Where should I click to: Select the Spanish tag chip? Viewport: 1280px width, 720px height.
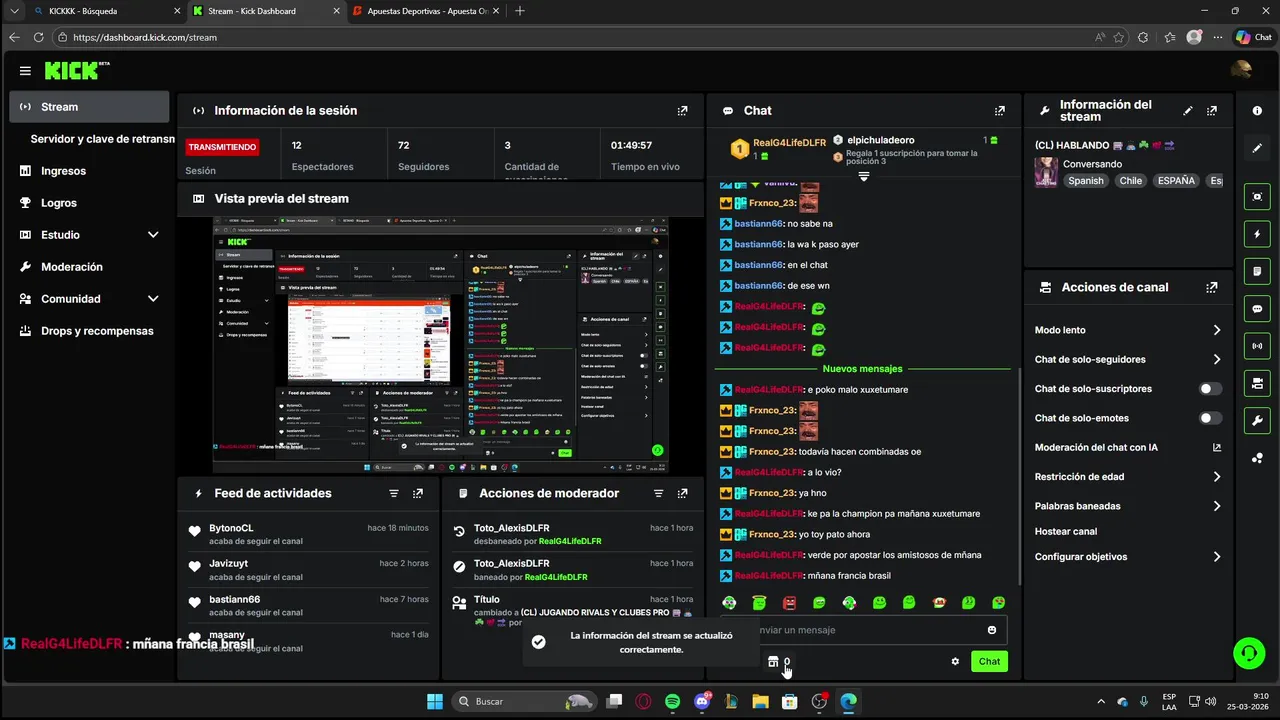coord(1085,181)
